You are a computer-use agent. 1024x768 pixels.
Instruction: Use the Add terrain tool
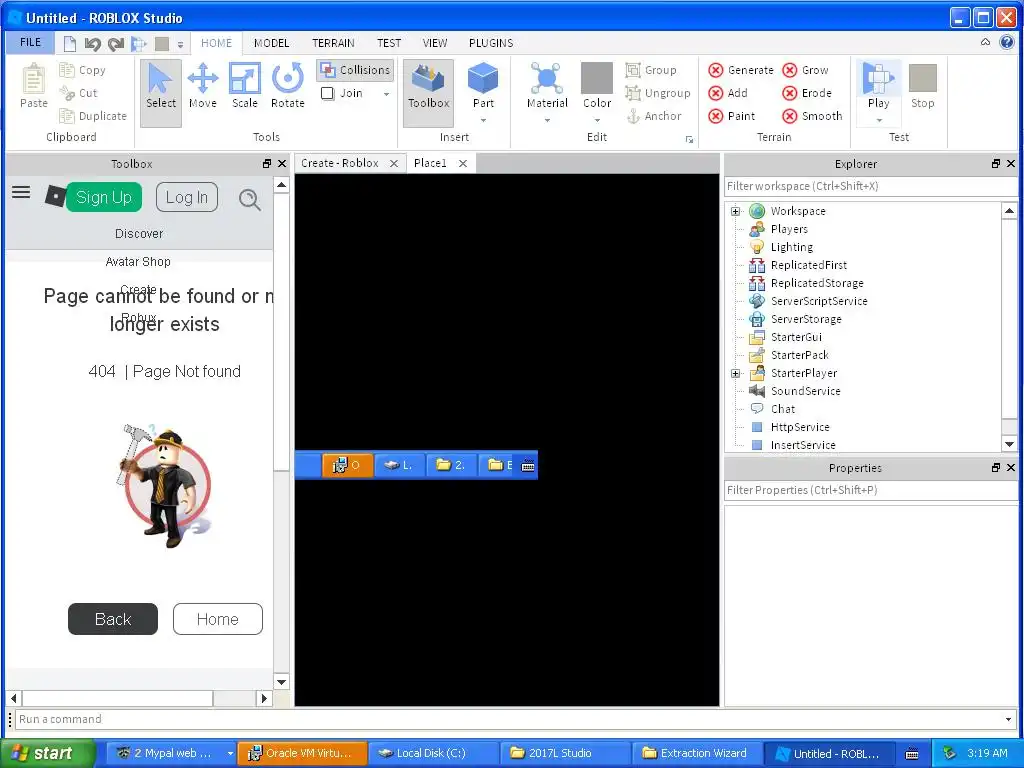728,93
